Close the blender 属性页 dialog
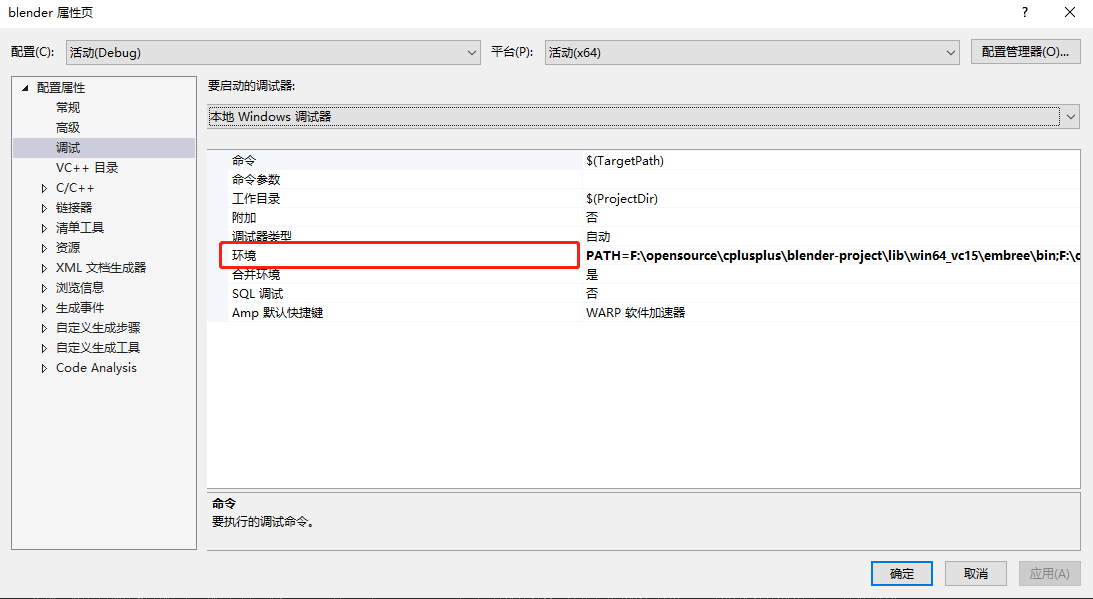This screenshot has width=1093, height=599. click(x=1070, y=13)
